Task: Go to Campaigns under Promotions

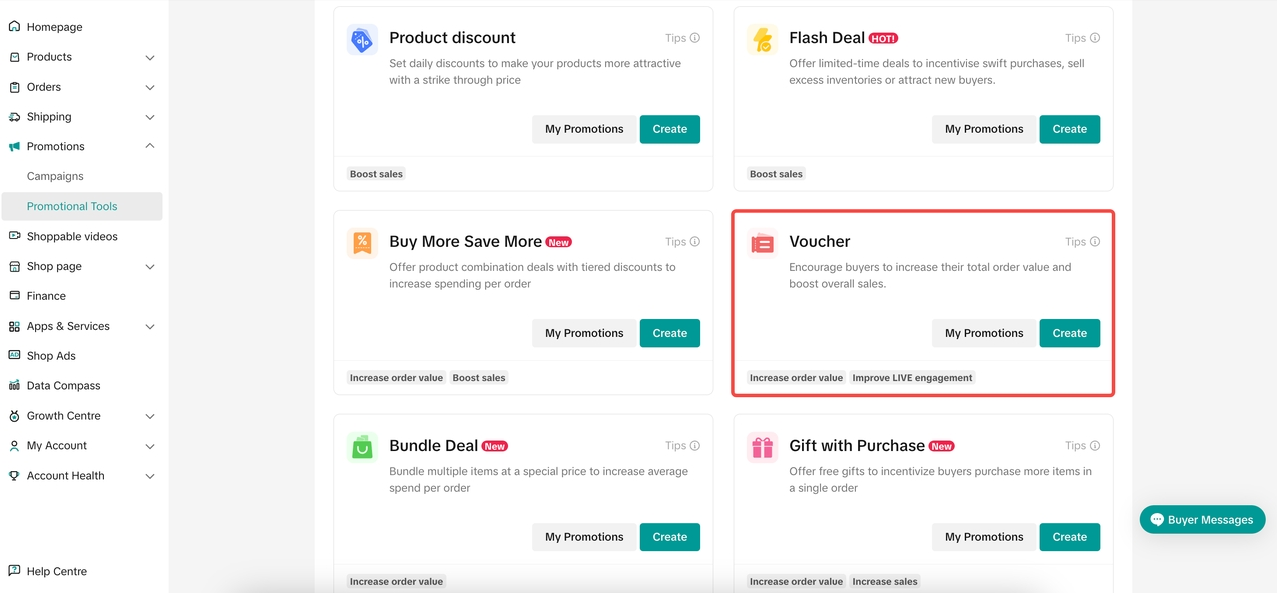Action: [55, 176]
